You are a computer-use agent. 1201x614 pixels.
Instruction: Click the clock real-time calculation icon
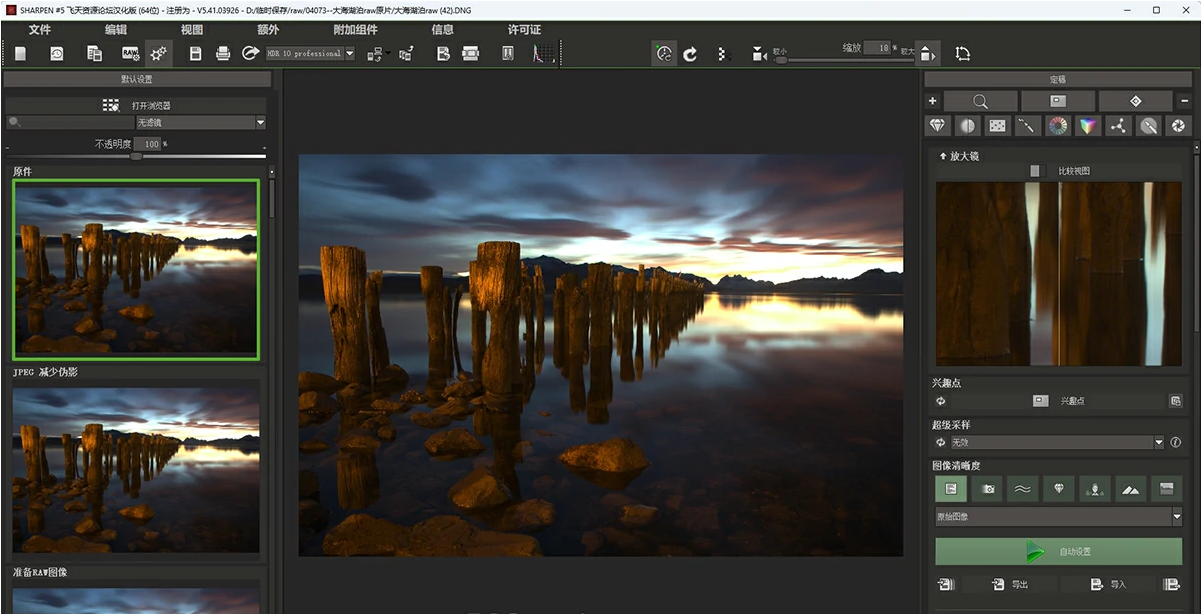coord(664,54)
